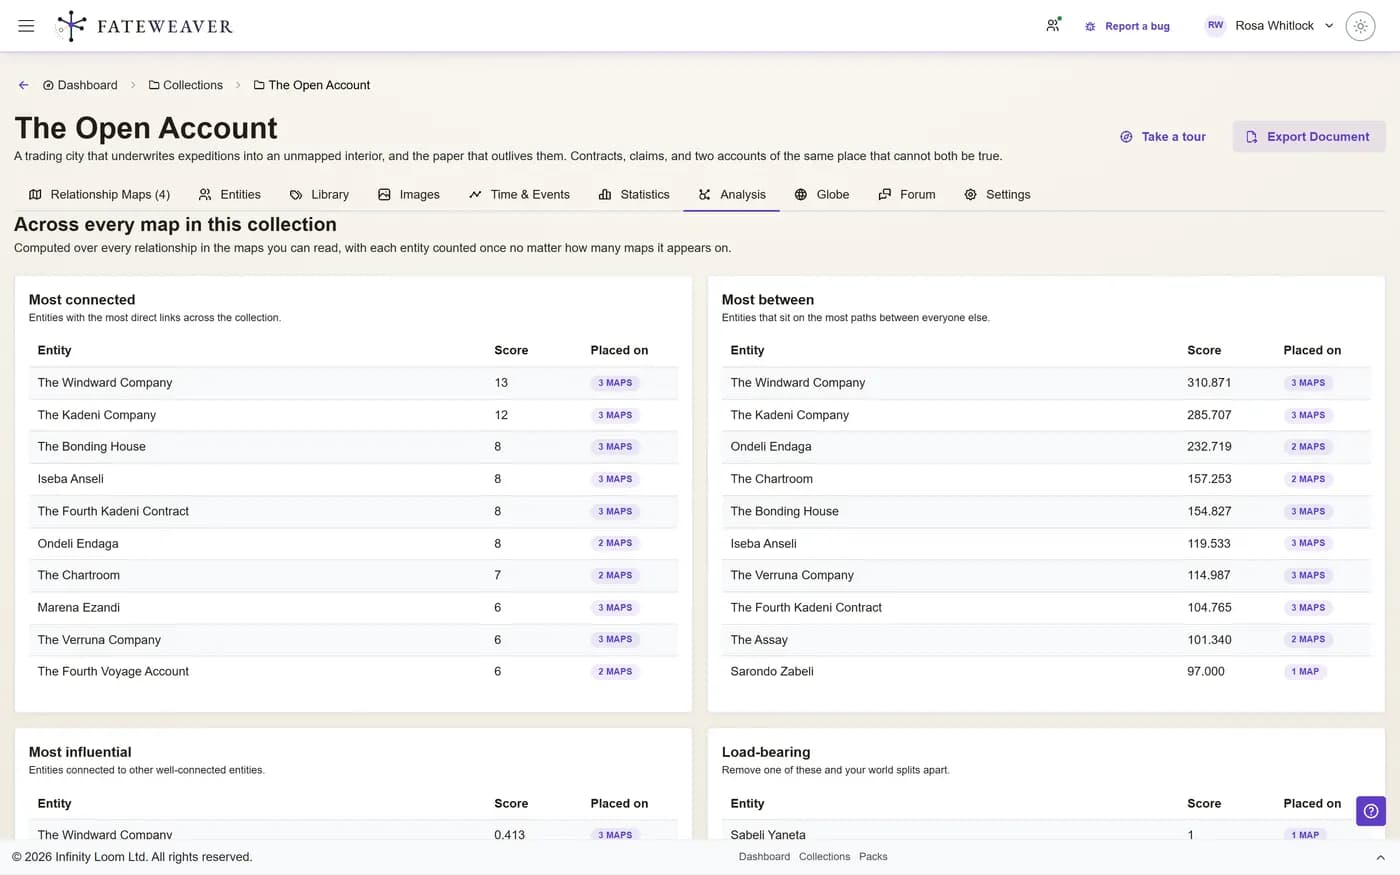
Task: Toggle the light/dark theme button
Action: 1360,26
